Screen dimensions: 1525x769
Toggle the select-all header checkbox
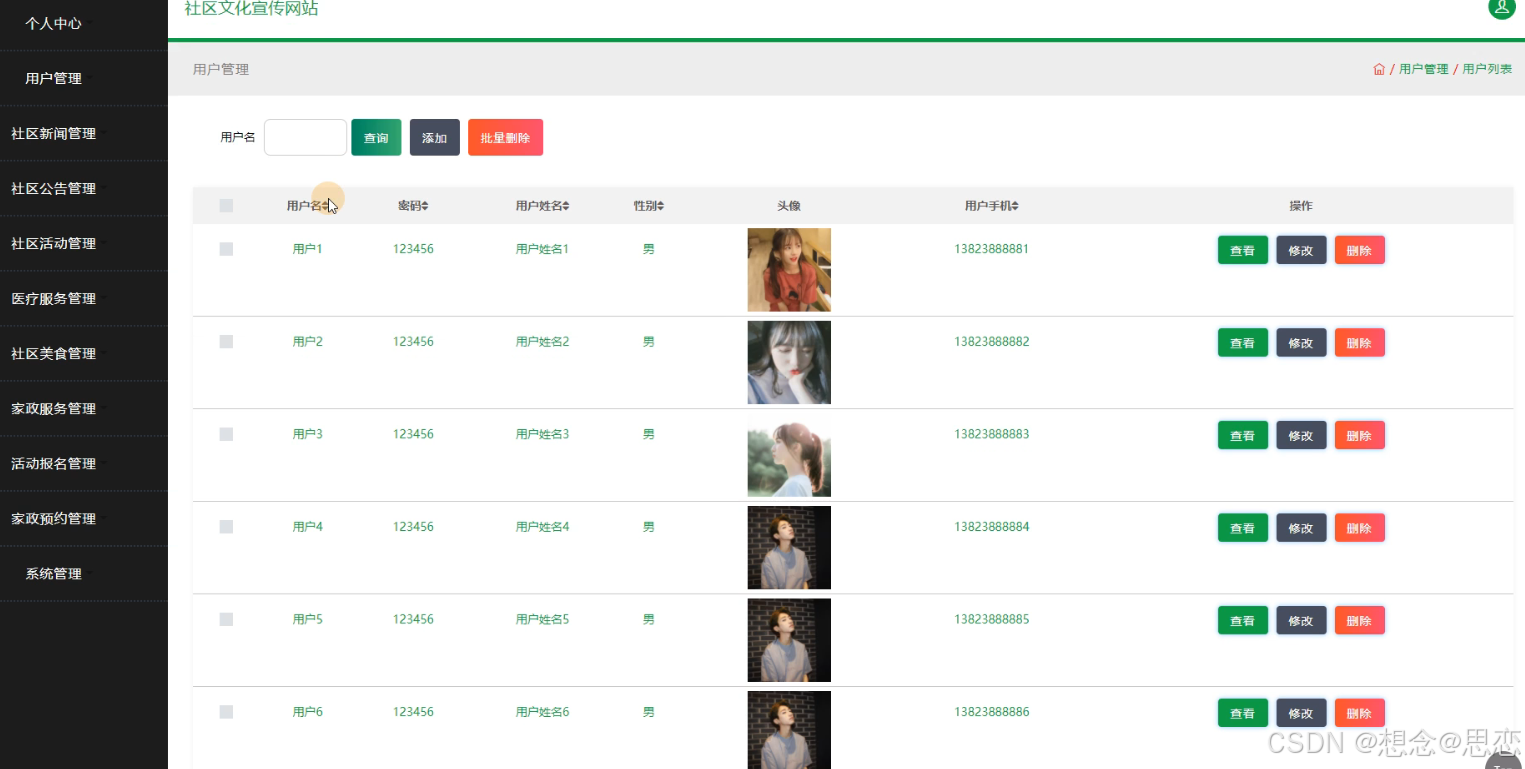click(x=226, y=206)
